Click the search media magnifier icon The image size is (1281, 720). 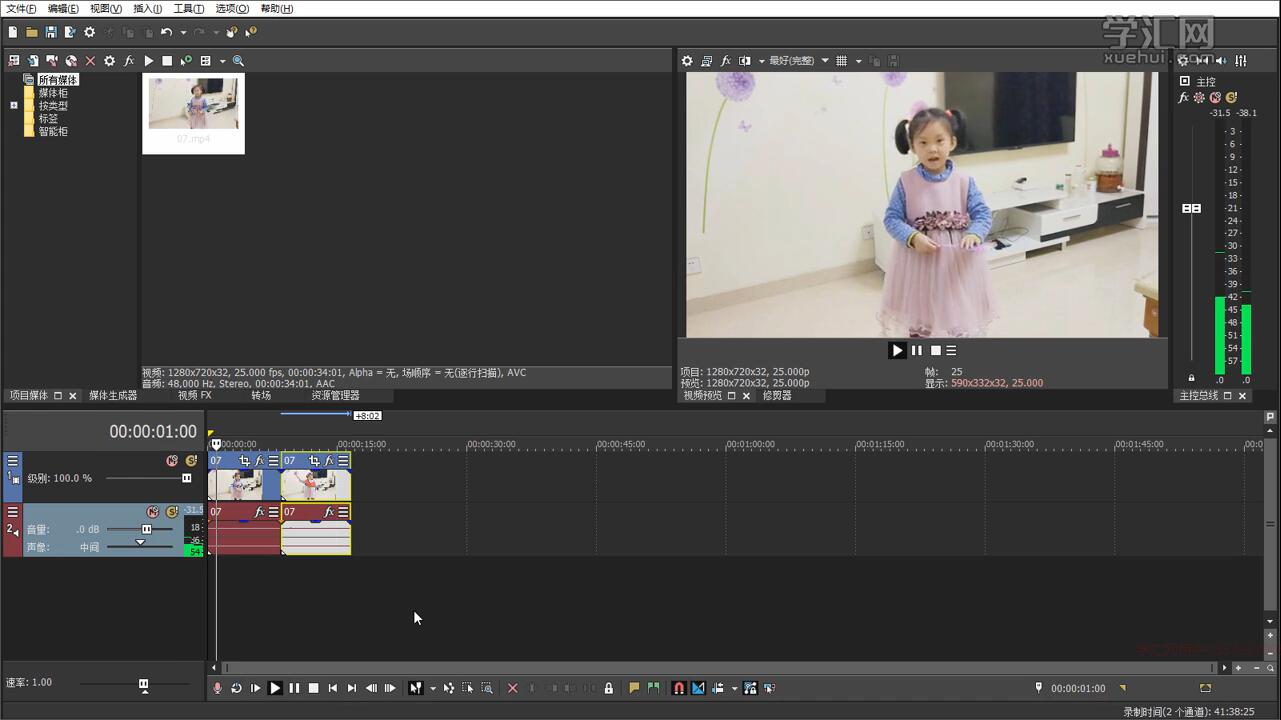[238, 61]
